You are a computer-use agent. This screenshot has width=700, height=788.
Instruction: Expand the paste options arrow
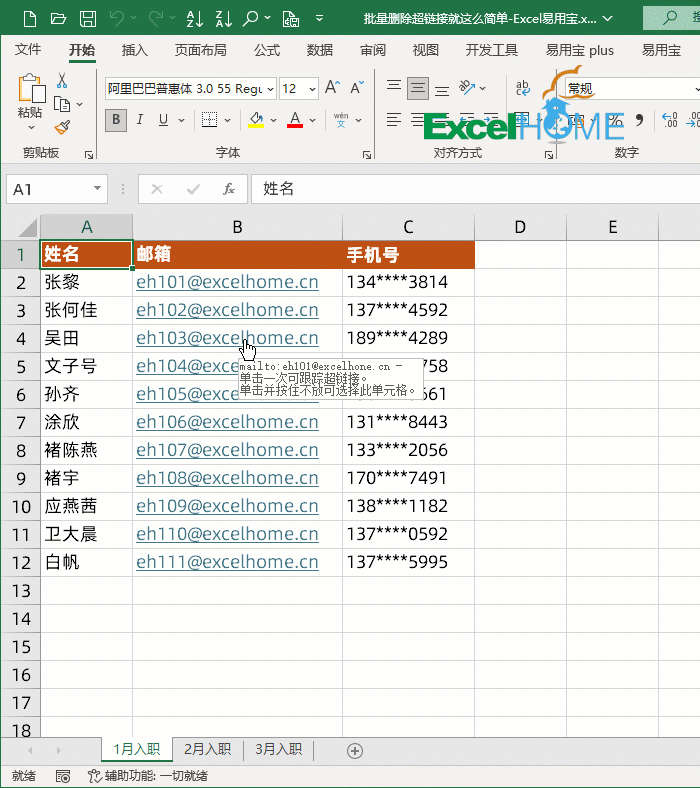coord(31,128)
